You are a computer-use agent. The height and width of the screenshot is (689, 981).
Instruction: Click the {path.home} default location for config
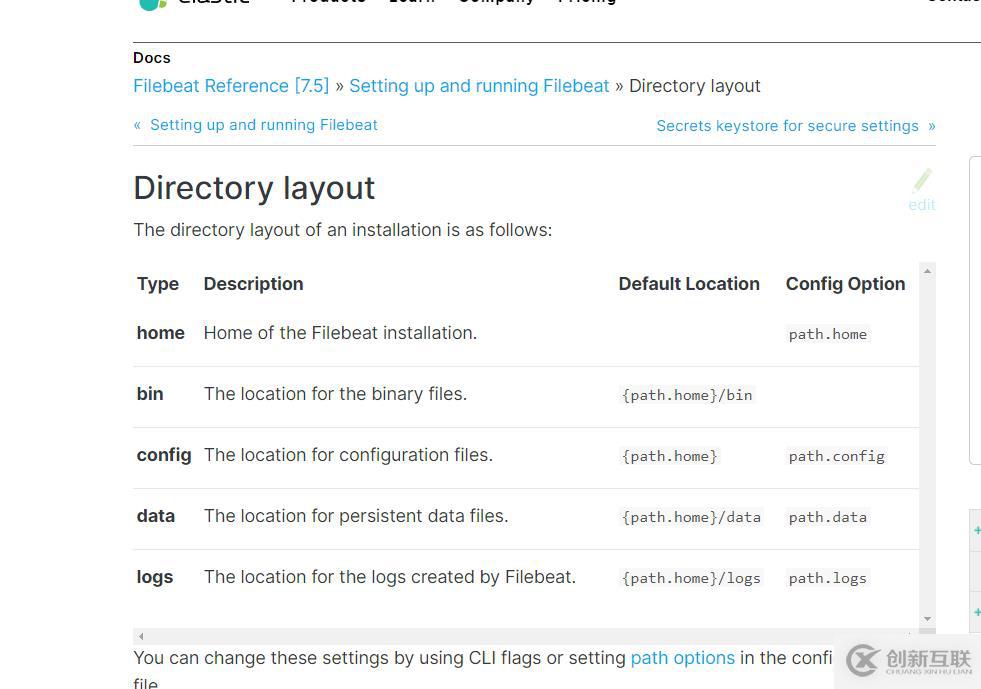[669, 456]
